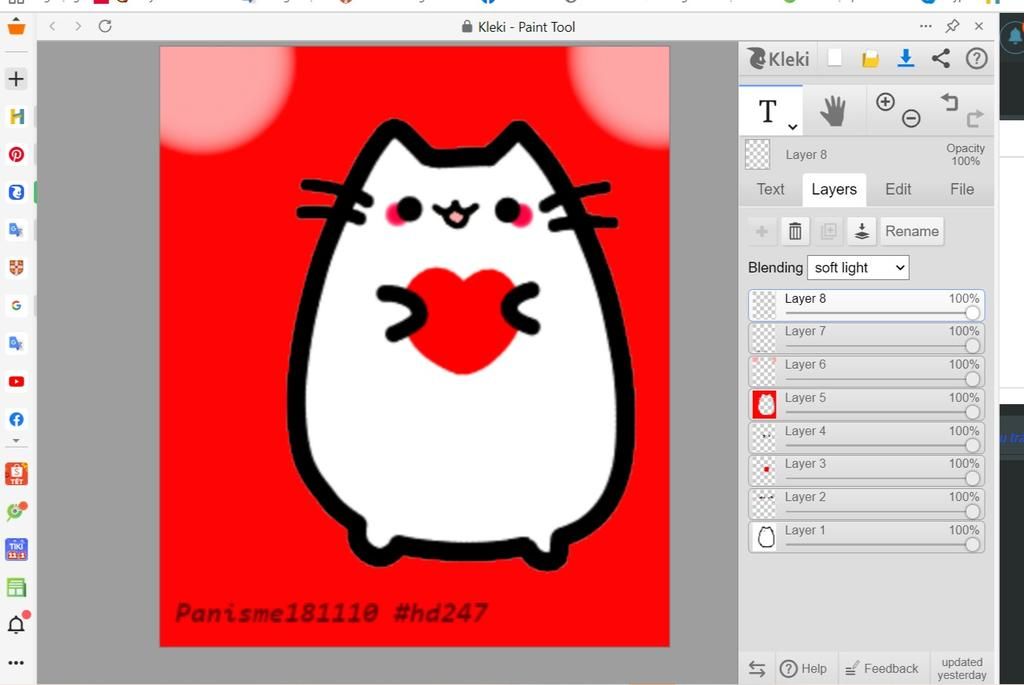Open Google from the sidebar
This screenshot has width=1024, height=685.
(16, 306)
